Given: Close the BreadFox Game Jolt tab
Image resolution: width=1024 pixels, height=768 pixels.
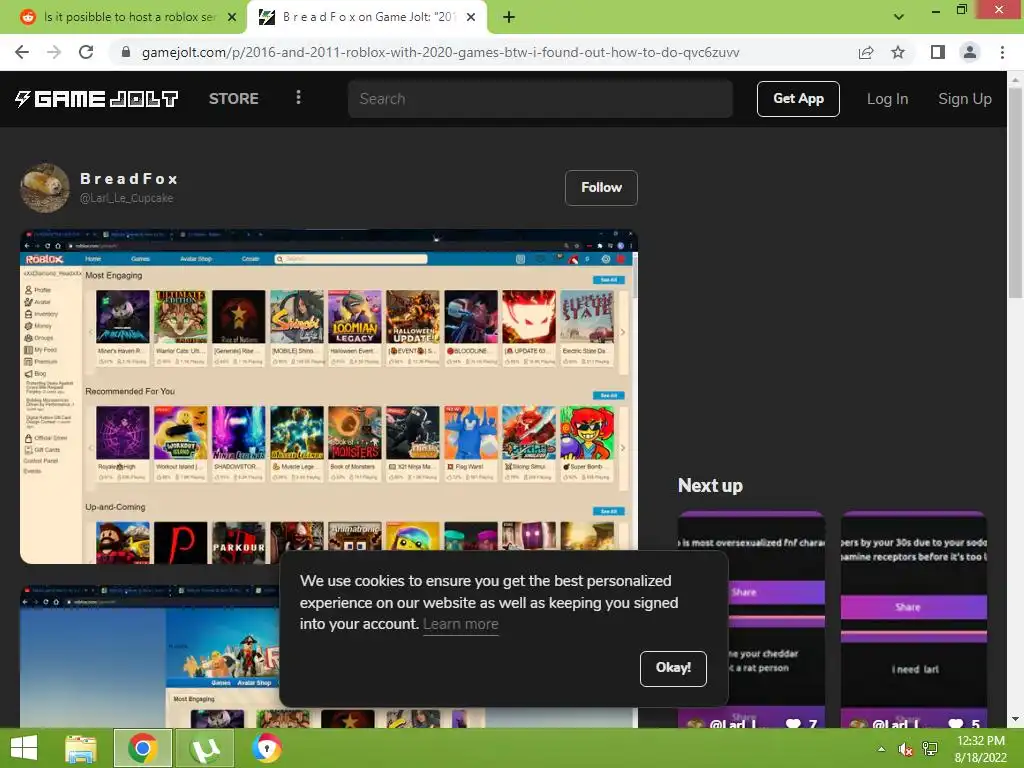Looking at the screenshot, I should [471, 17].
